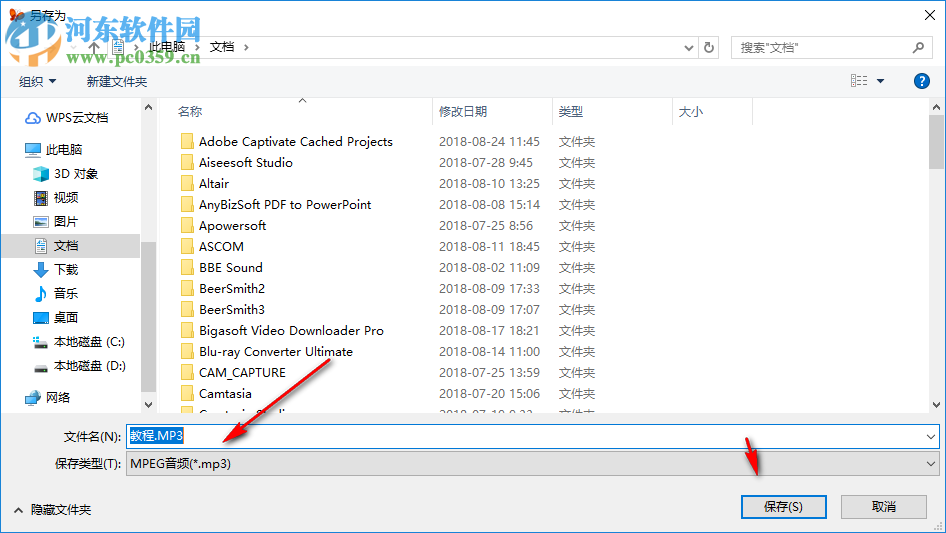
Task: Click the search magnifier icon
Action: (x=918, y=47)
